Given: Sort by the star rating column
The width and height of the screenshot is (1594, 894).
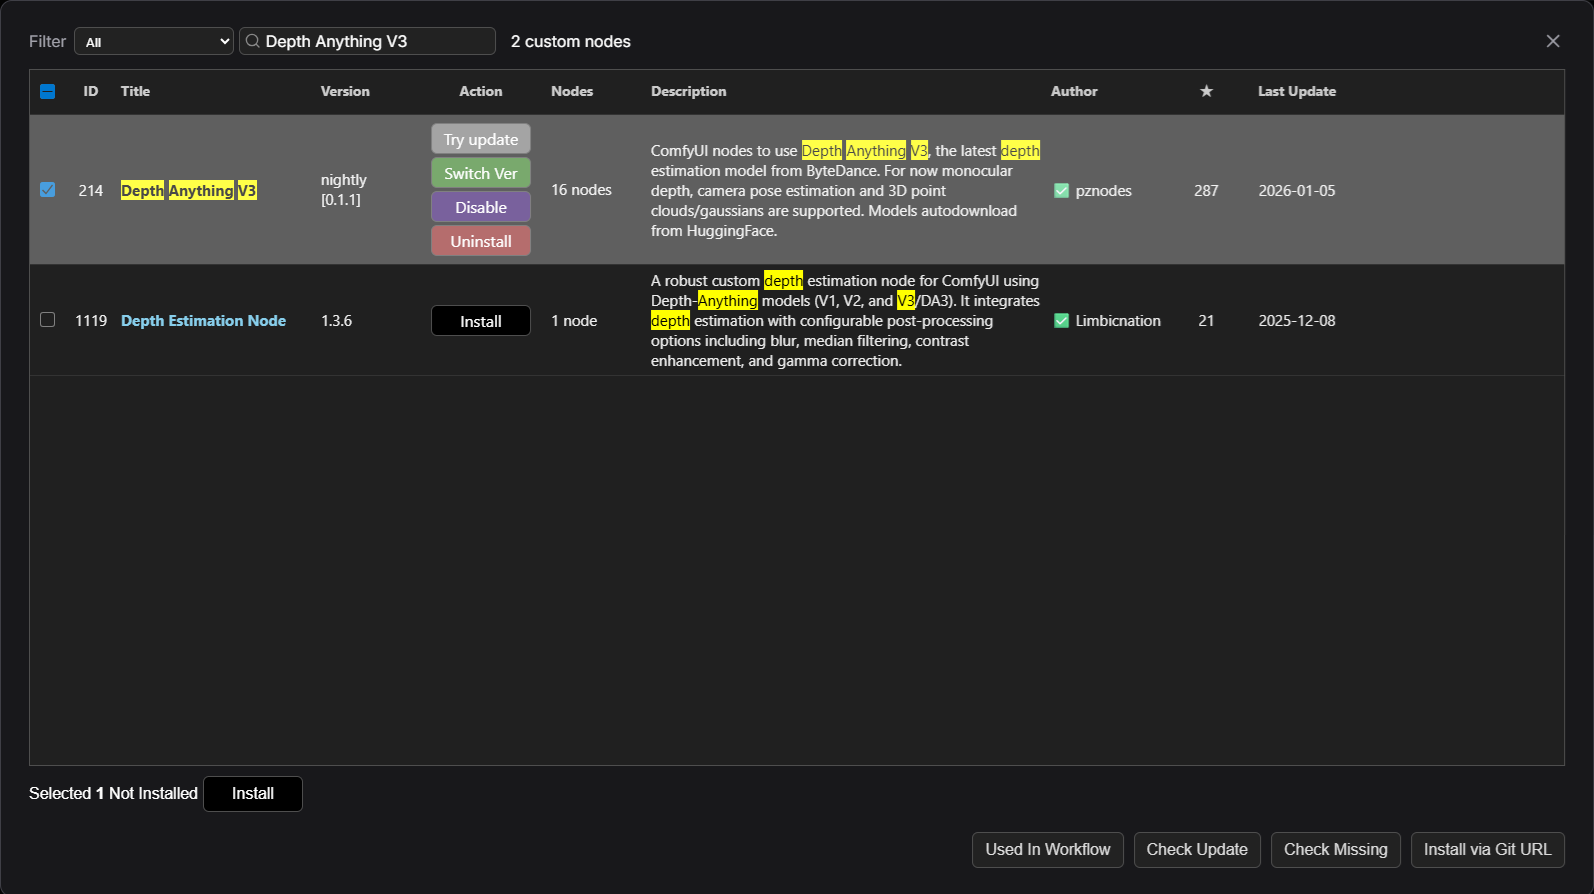Looking at the screenshot, I should point(1206,91).
